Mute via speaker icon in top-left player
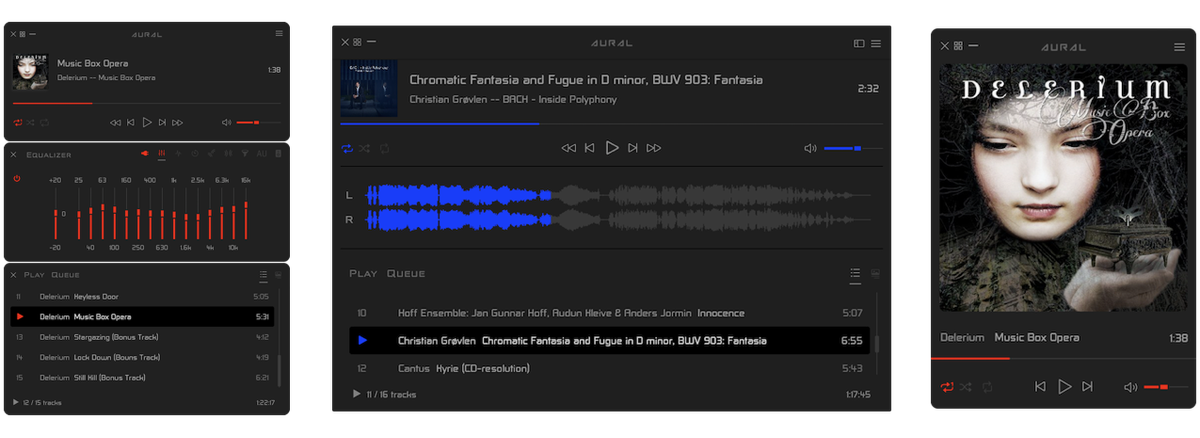Image resolution: width=1200 pixels, height=438 pixels. [227, 122]
